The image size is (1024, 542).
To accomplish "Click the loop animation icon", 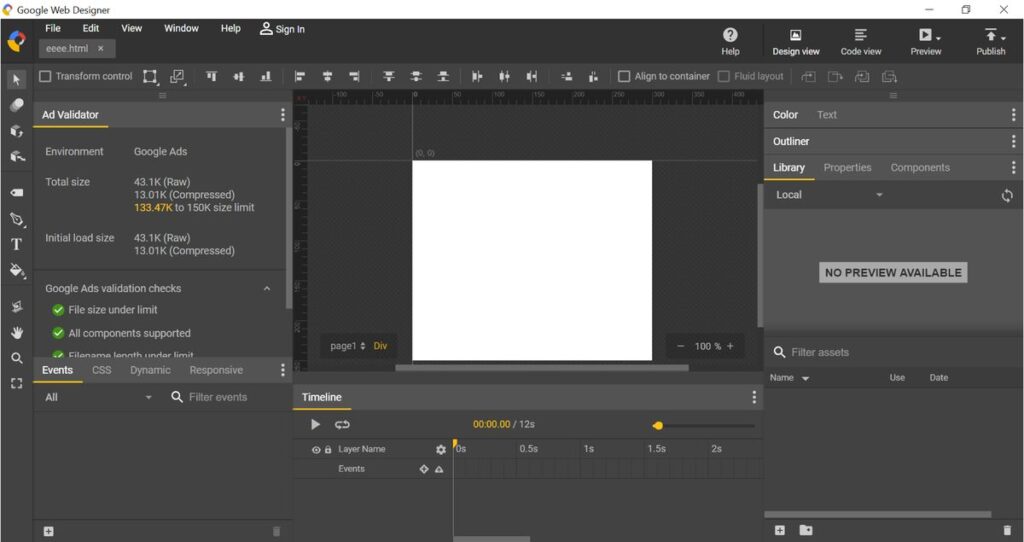I will coord(342,424).
